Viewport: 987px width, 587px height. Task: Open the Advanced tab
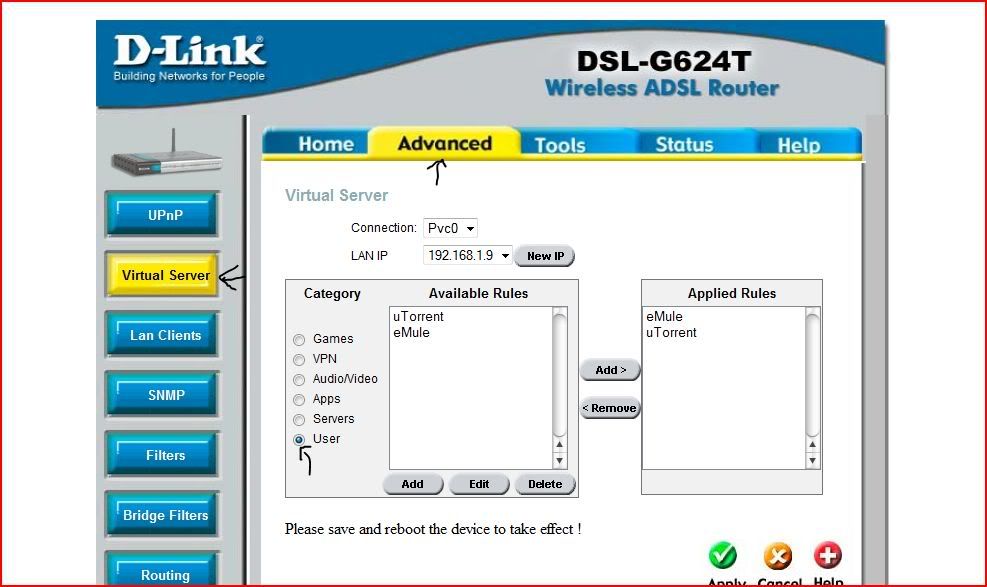[444, 143]
